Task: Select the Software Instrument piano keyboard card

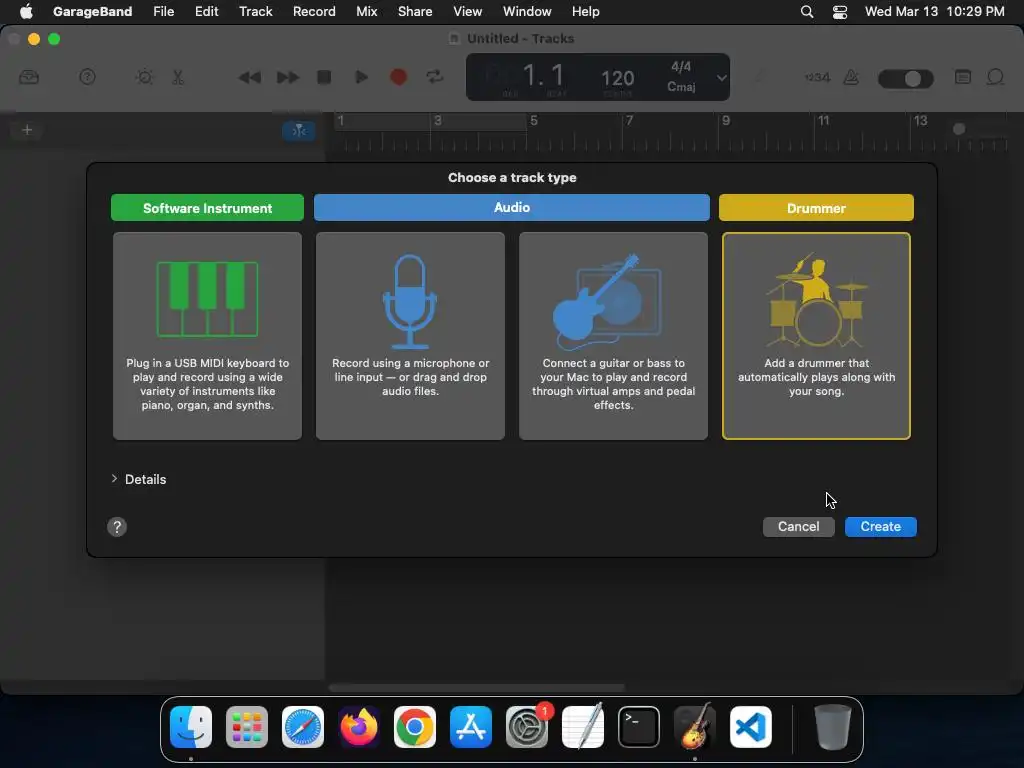Action: point(207,336)
